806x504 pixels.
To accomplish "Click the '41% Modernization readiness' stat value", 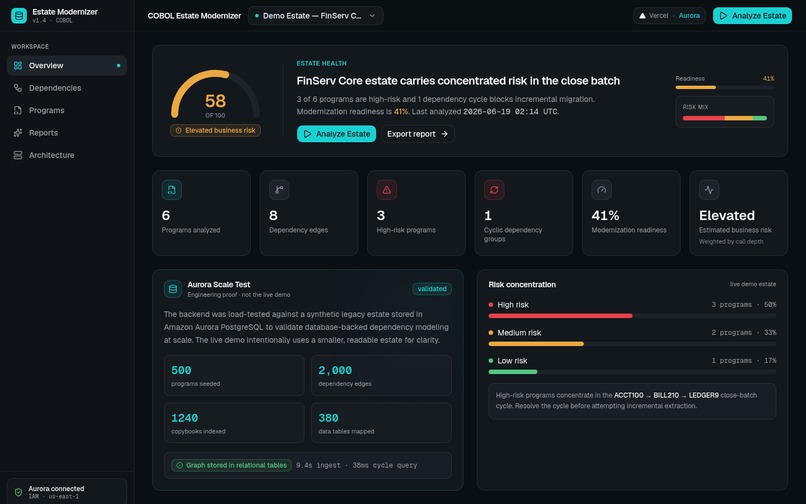I will (605, 215).
